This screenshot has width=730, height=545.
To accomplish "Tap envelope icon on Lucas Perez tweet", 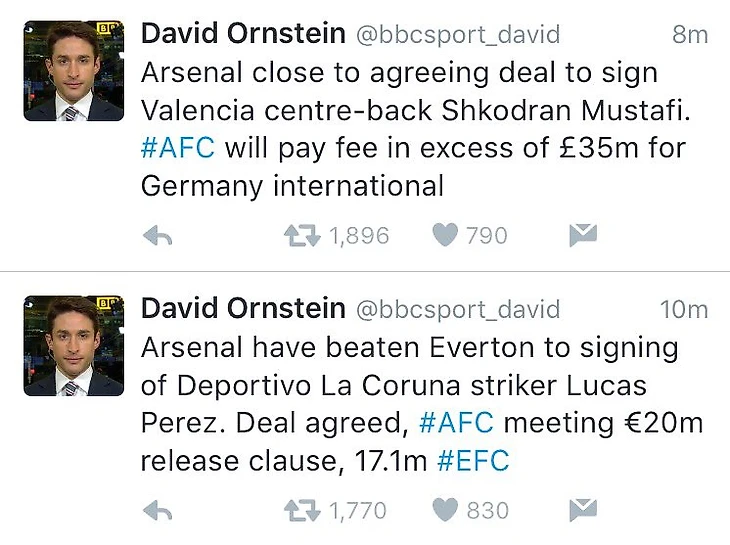I will [x=582, y=511].
